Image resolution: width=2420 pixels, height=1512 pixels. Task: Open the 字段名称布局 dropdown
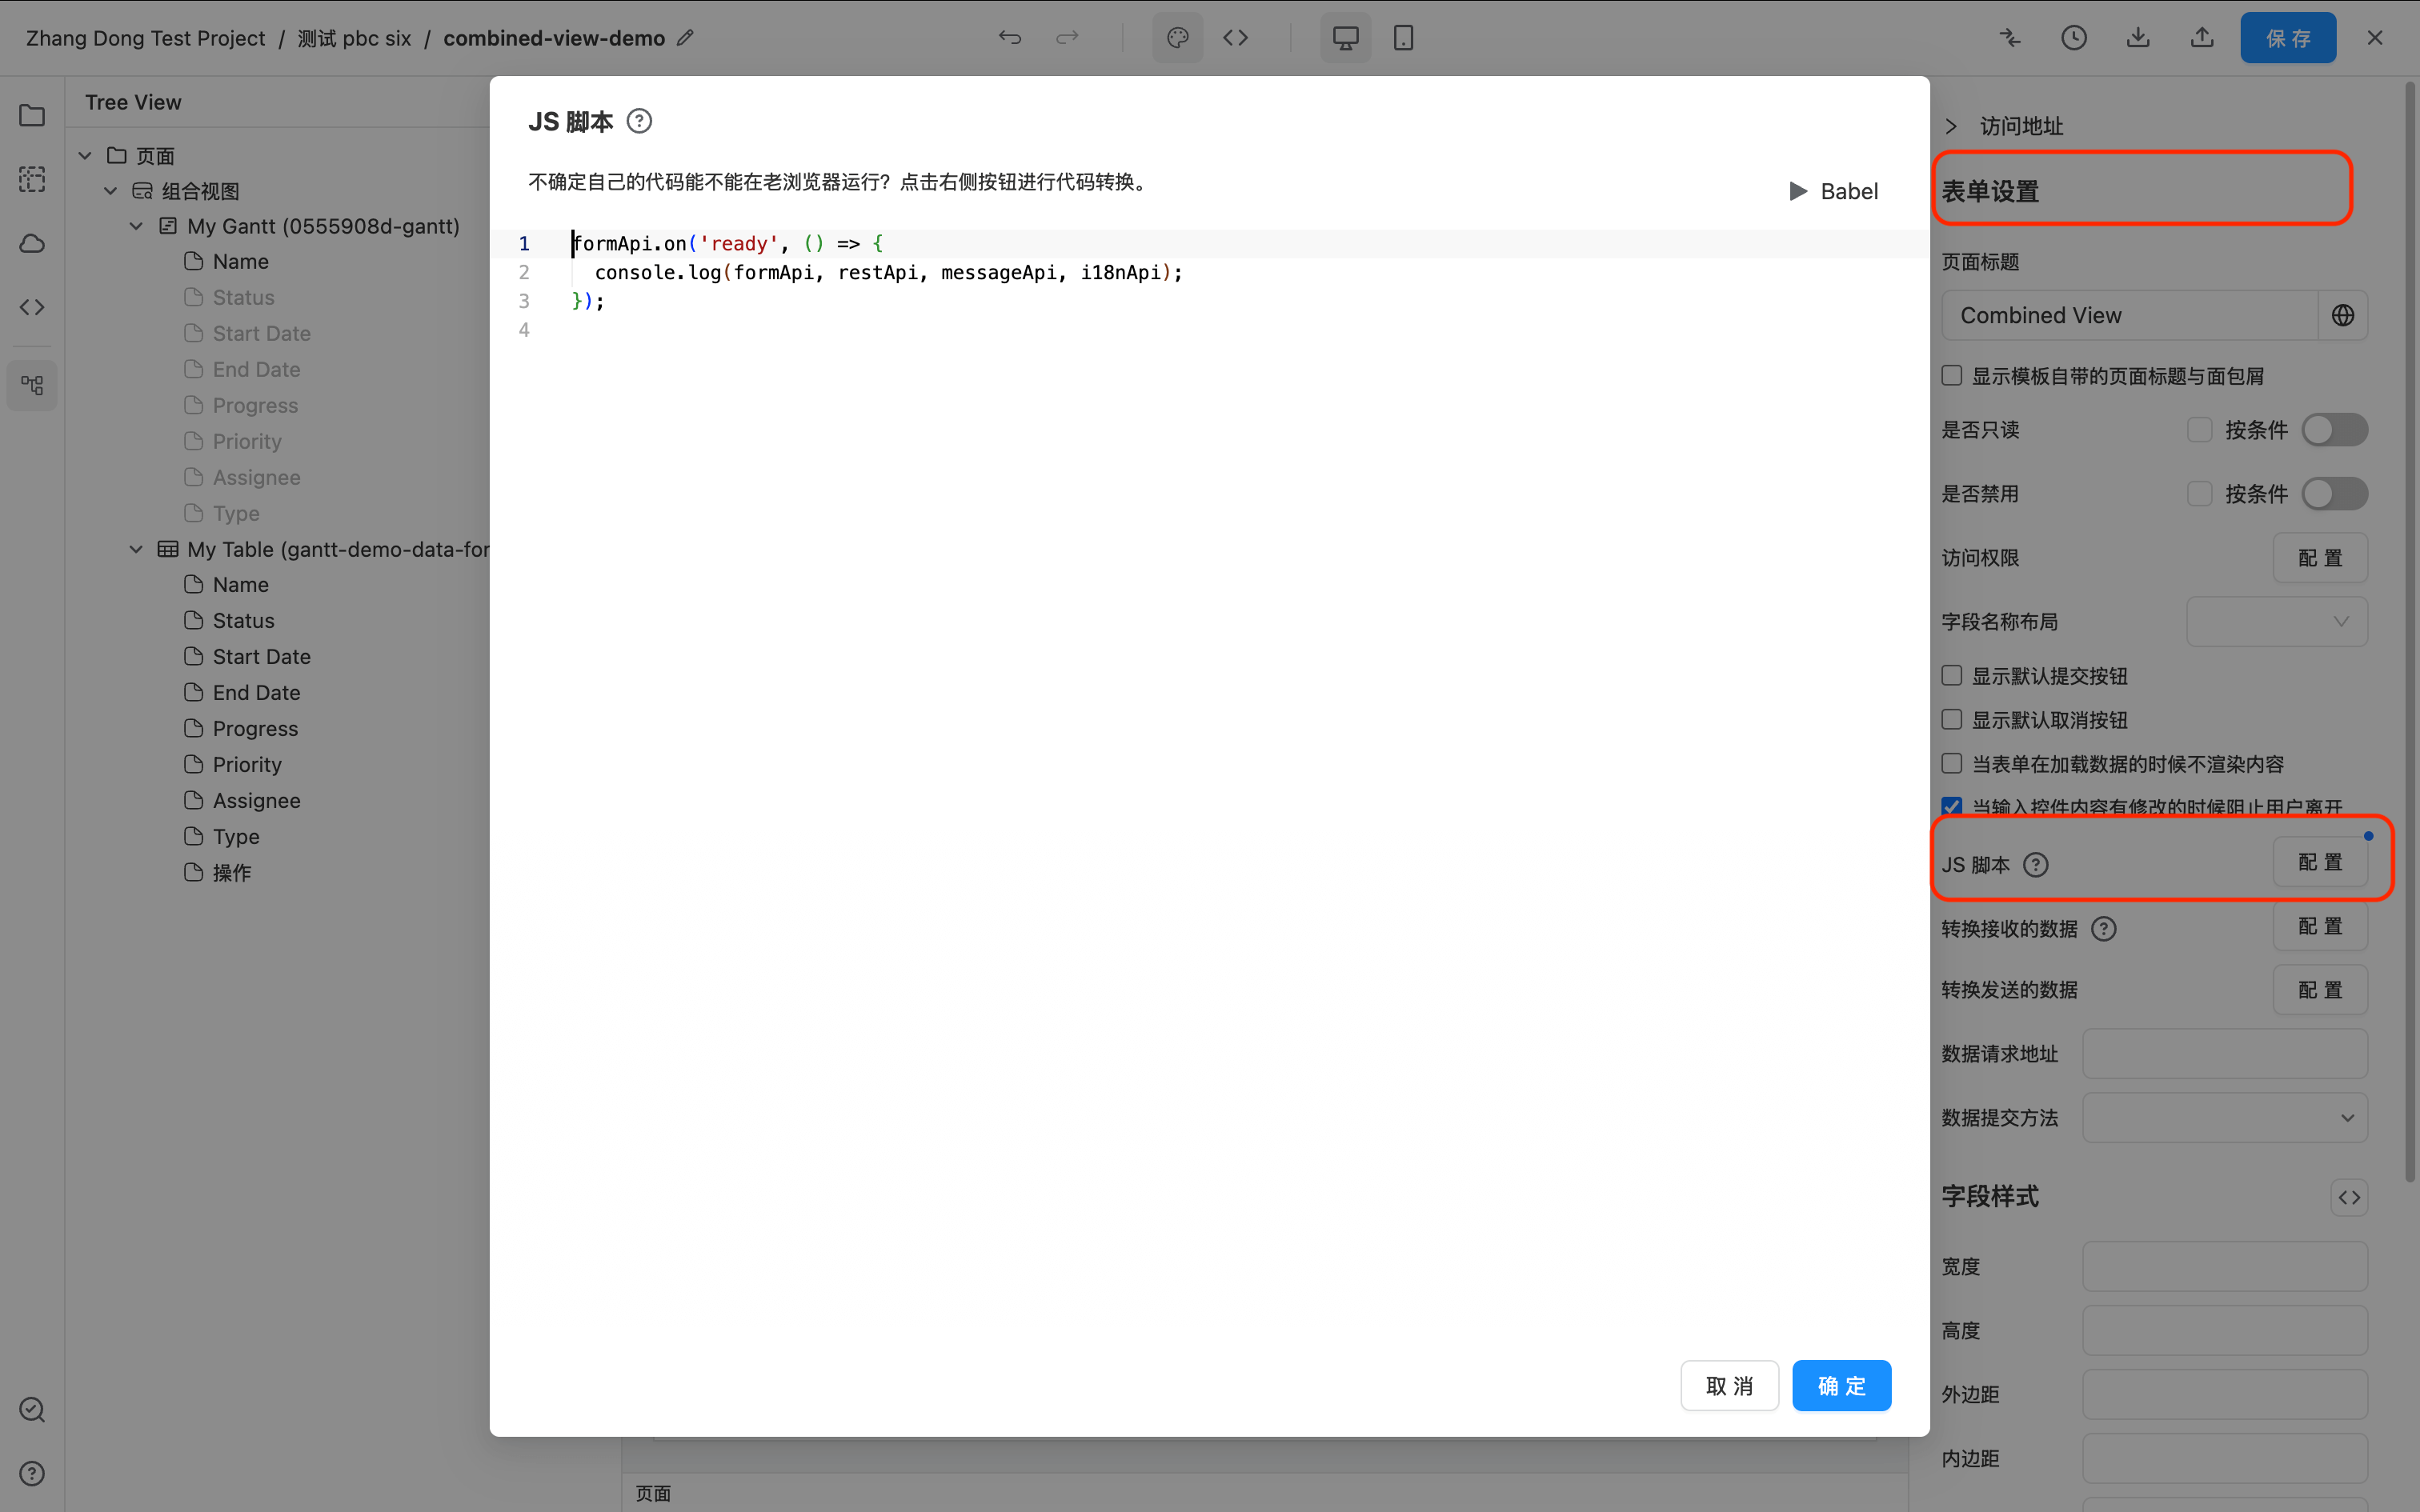click(x=2277, y=622)
